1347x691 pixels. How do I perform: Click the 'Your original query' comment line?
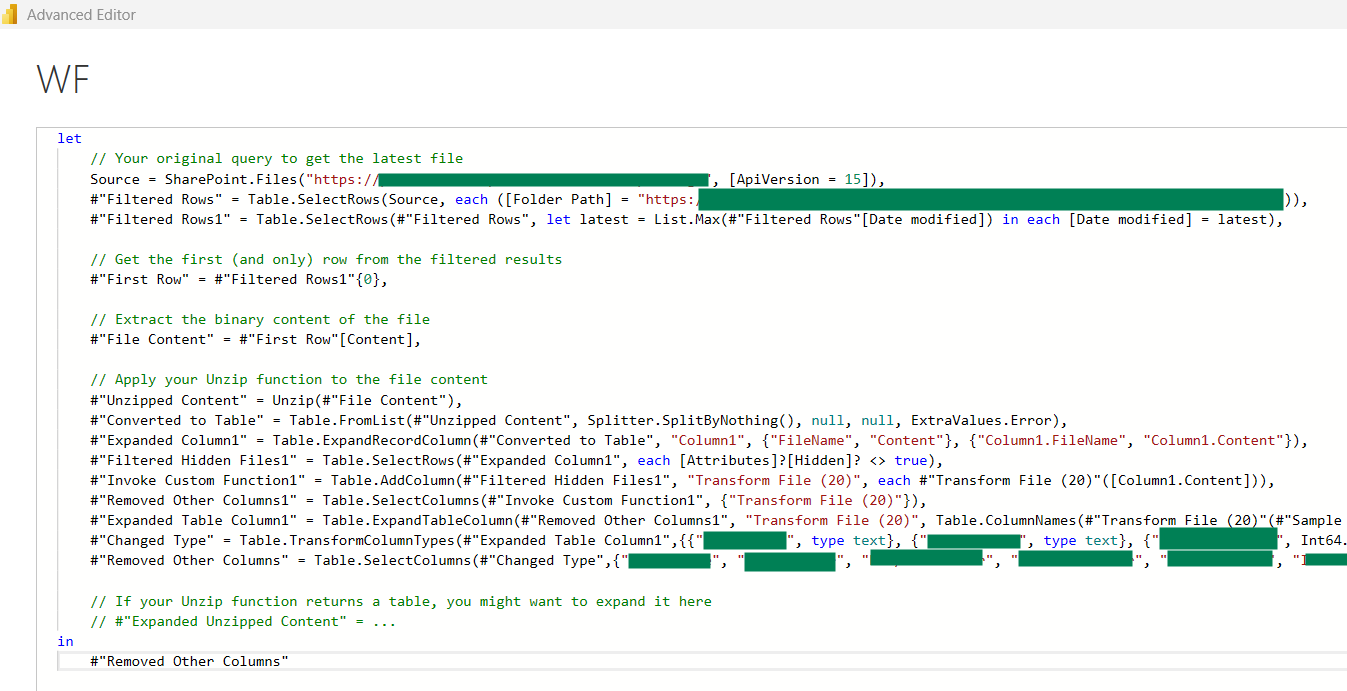[276, 159]
